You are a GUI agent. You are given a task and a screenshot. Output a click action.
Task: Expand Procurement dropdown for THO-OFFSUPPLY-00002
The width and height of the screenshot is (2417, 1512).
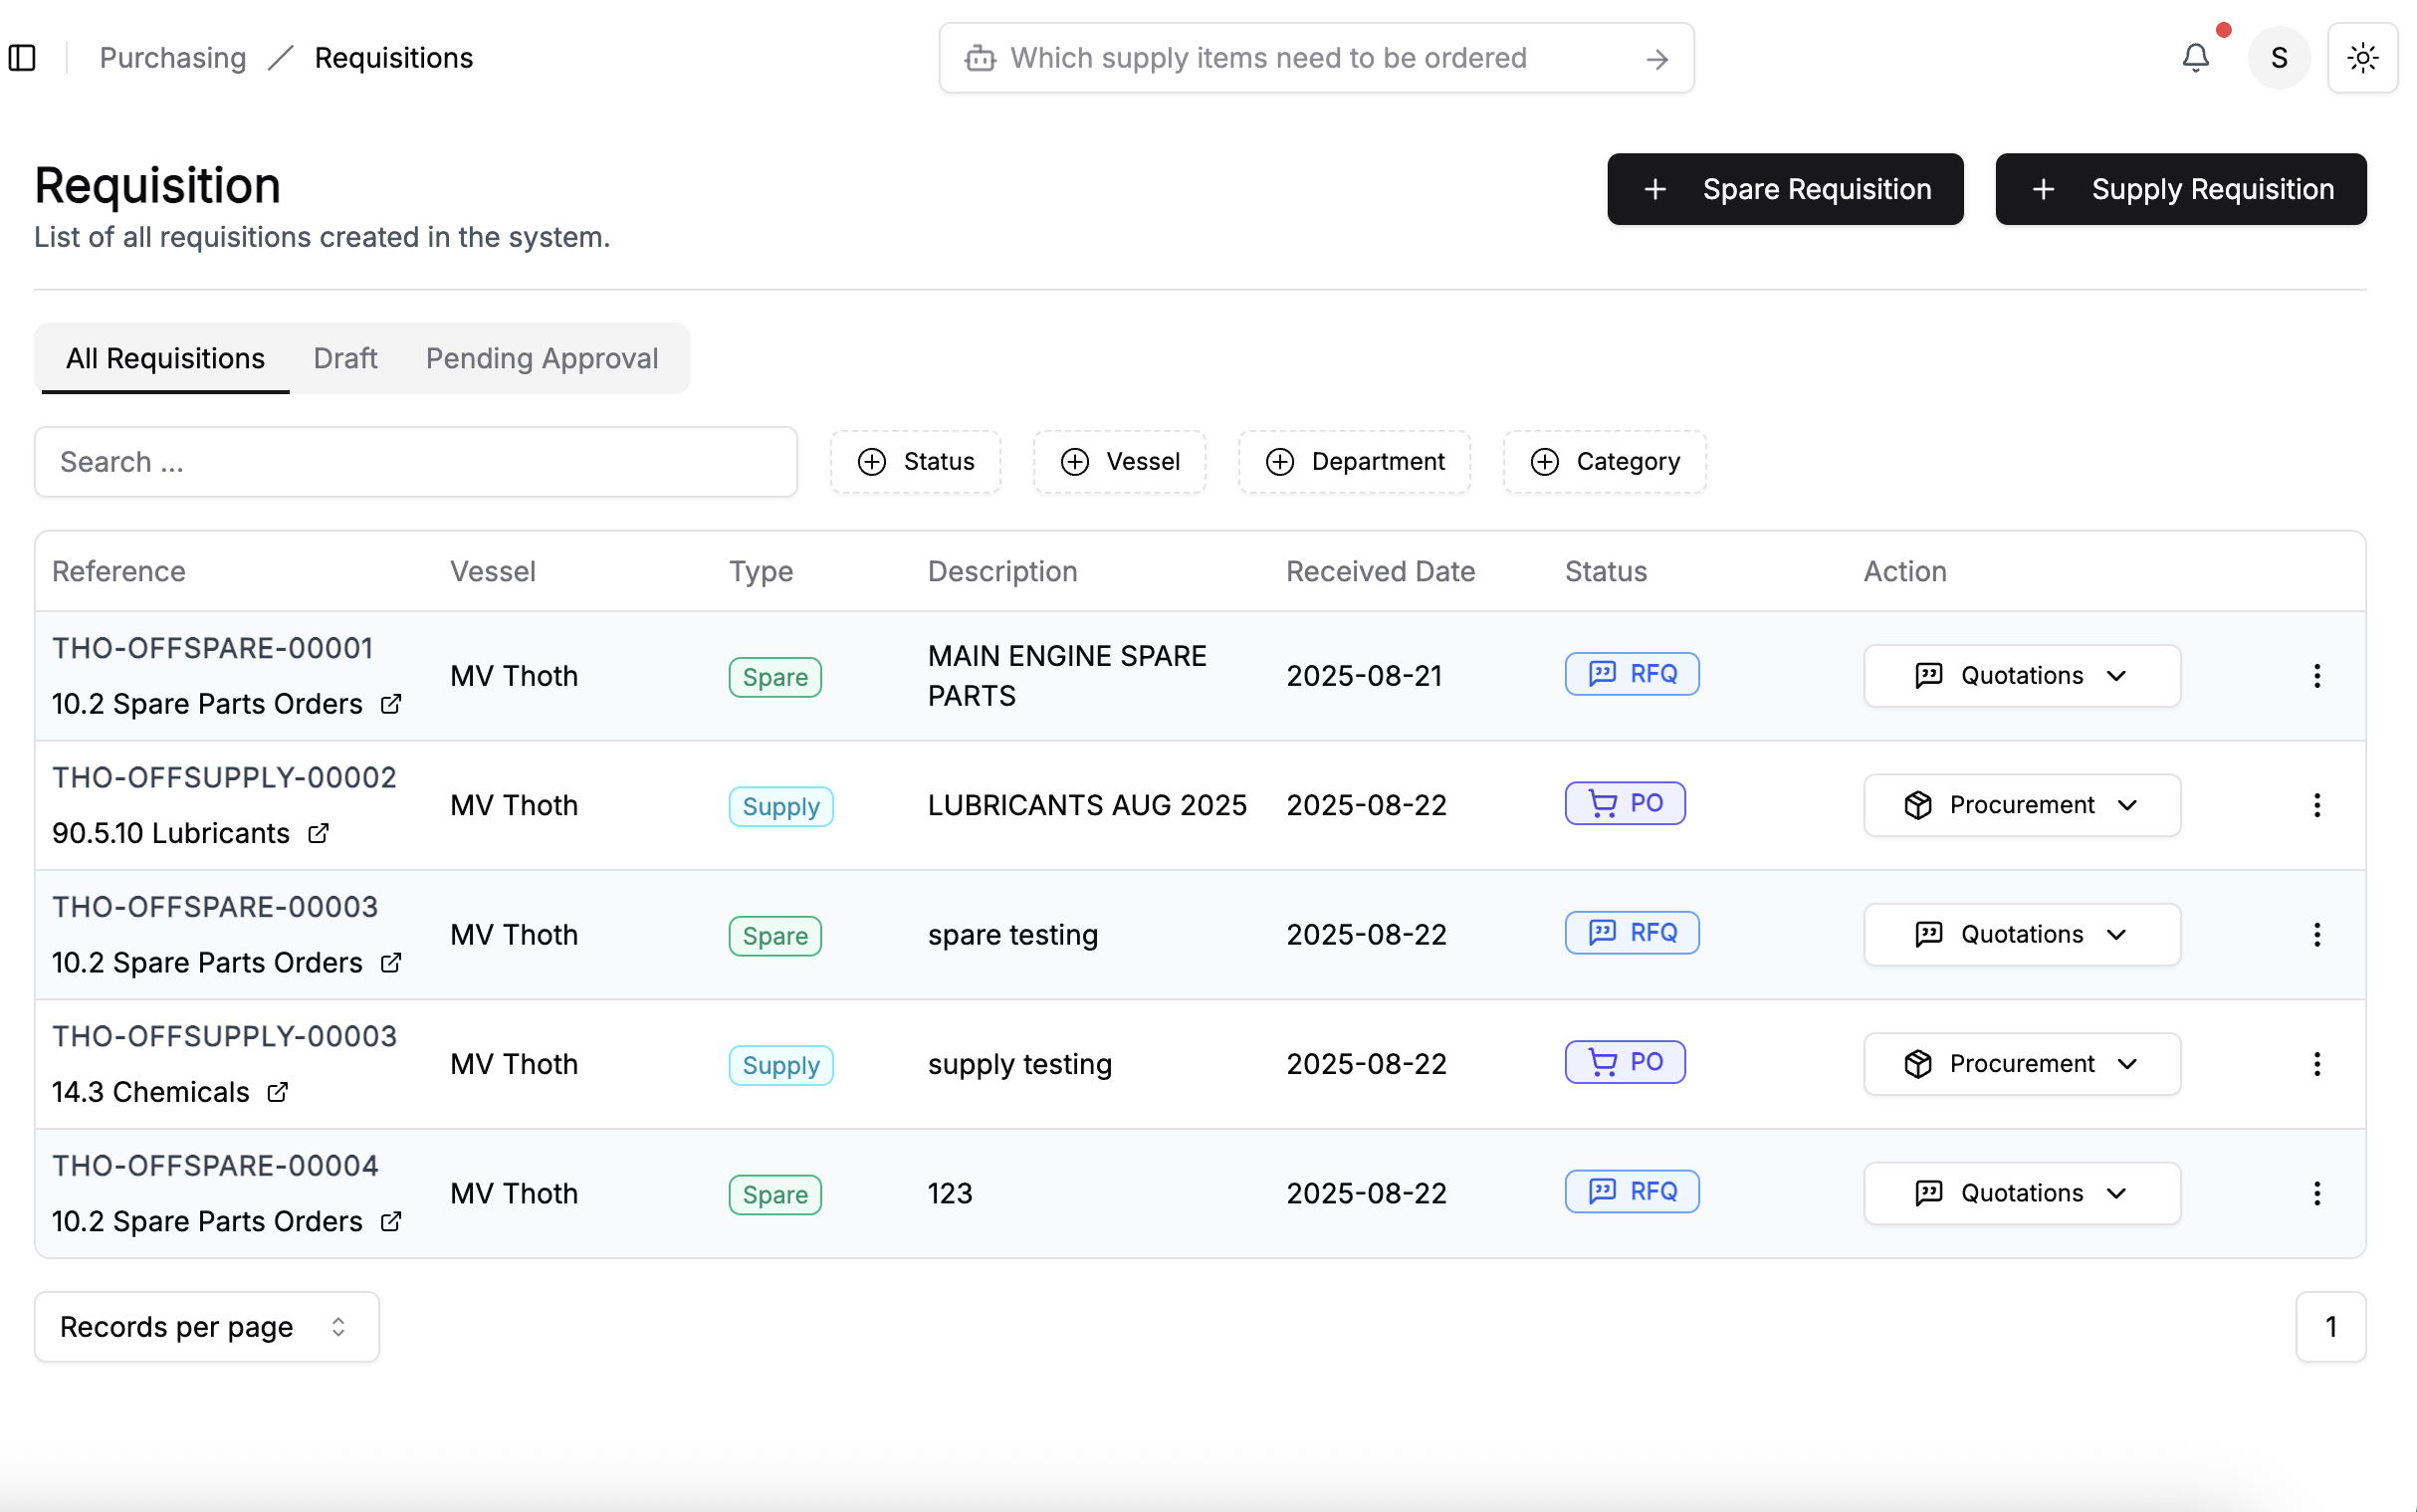click(2021, 805)
